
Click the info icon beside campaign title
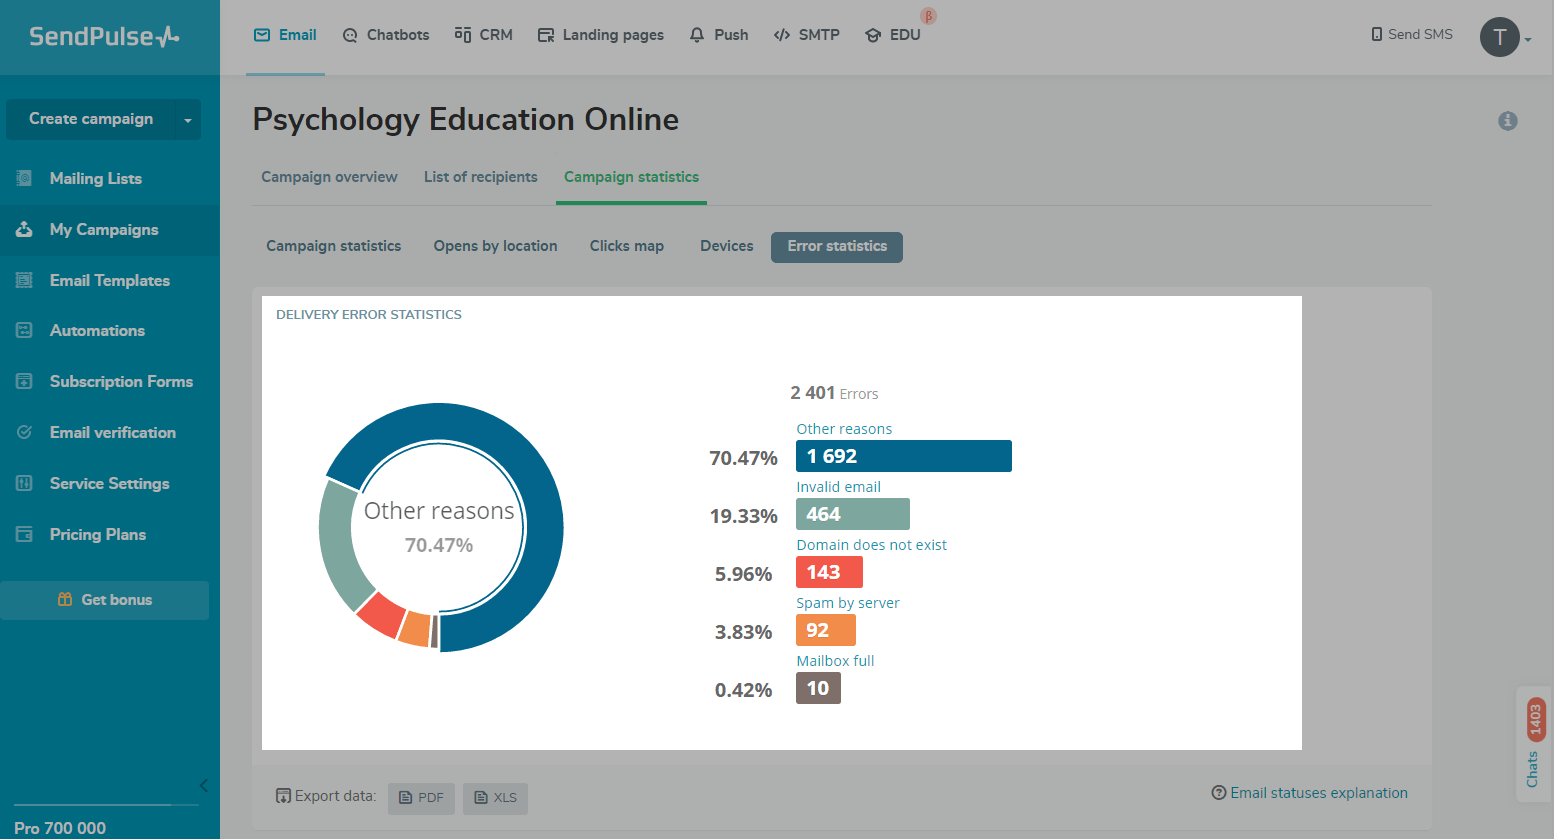(1508, 121)
